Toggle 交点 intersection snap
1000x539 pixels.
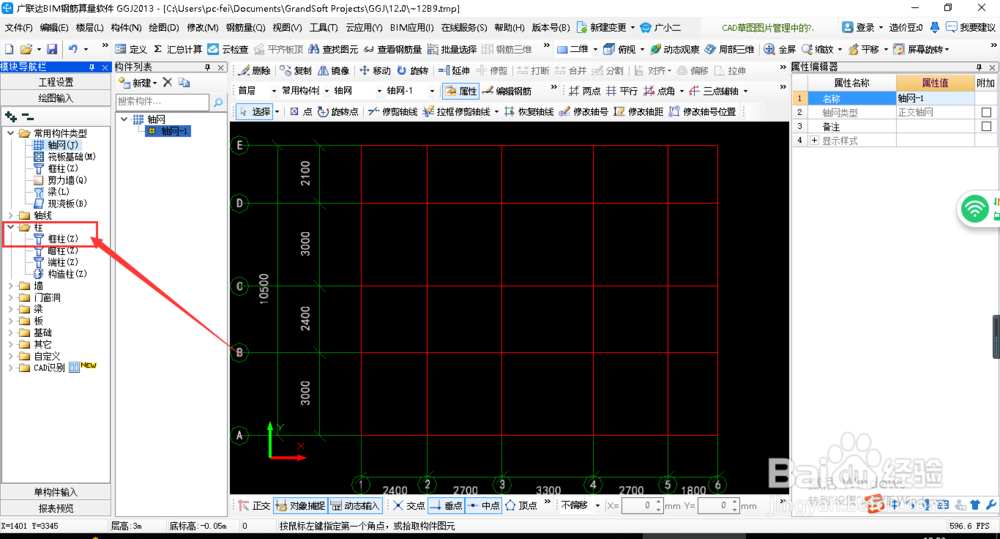(409, 505)
